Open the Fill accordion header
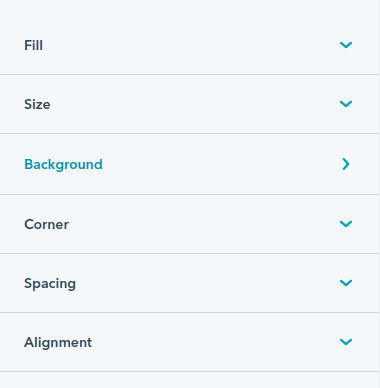Viewport: 380px width, 388px height. (189, 45)
